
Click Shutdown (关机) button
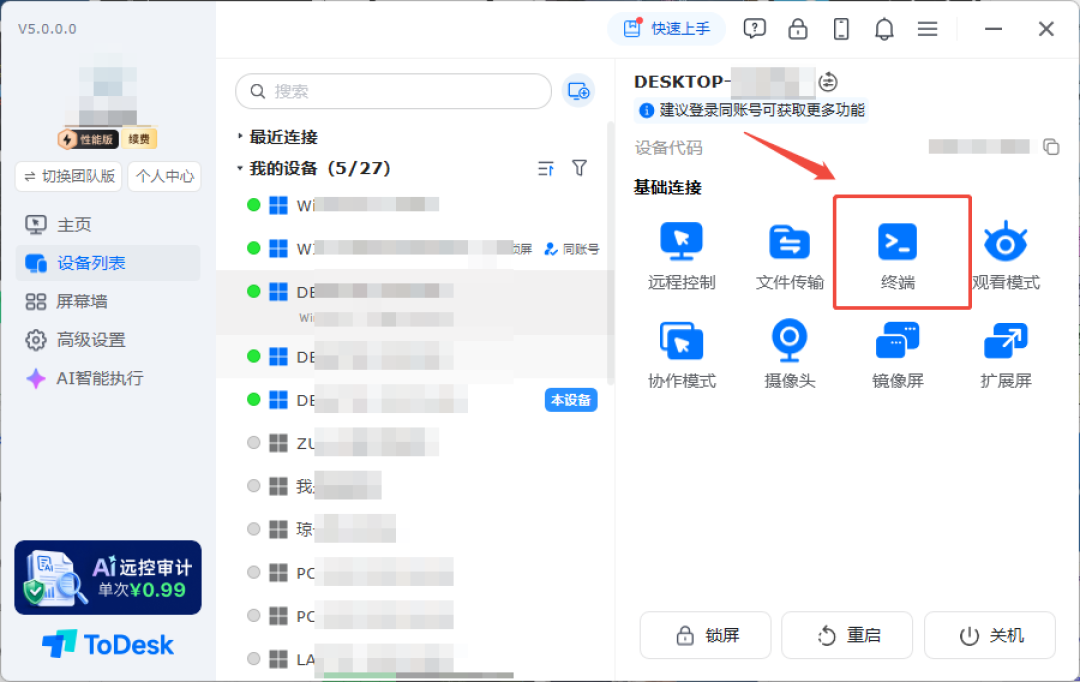coord(990,635)
